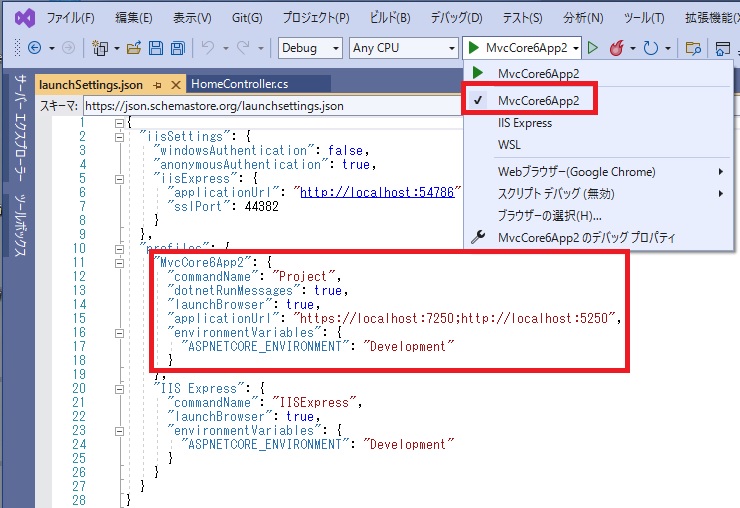740x508 pixels.
Task: Open the Undo history dropdown arrow
Action: (x=226, y=48)
